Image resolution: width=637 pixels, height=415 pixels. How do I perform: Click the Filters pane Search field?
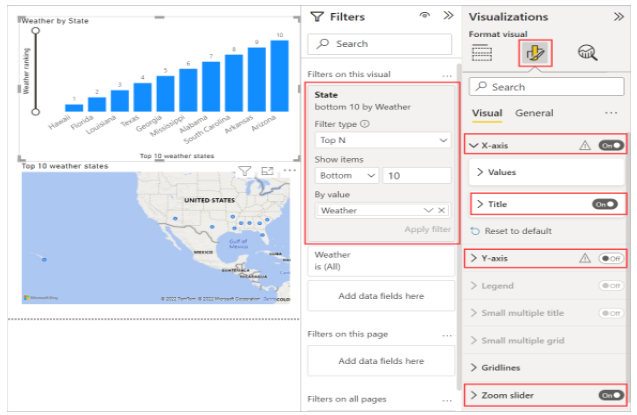tap(382, 44)
